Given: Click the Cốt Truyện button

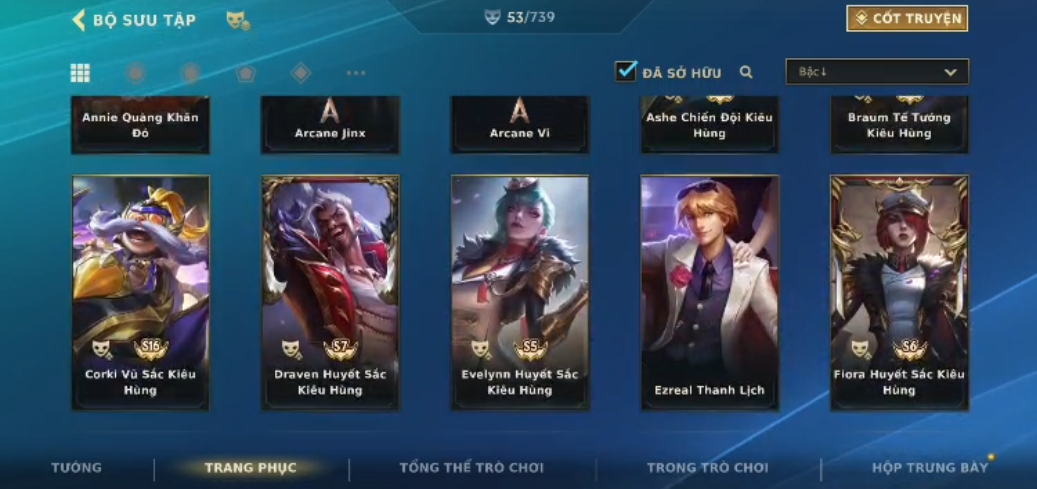Looking at the screenshot, I should coord(907,19).
